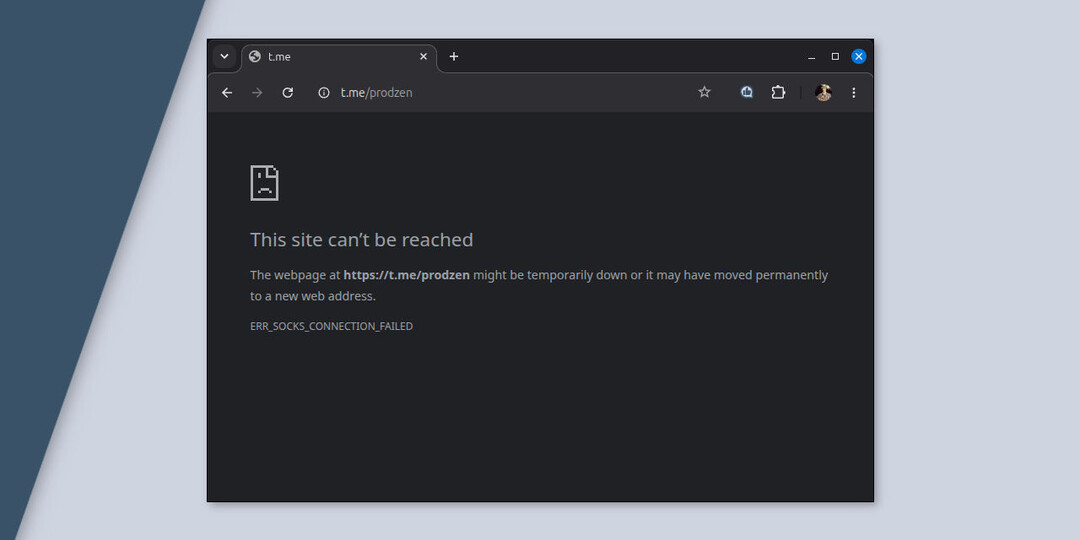Select the "This site can't be reached" heading

[x=362, y=240]
